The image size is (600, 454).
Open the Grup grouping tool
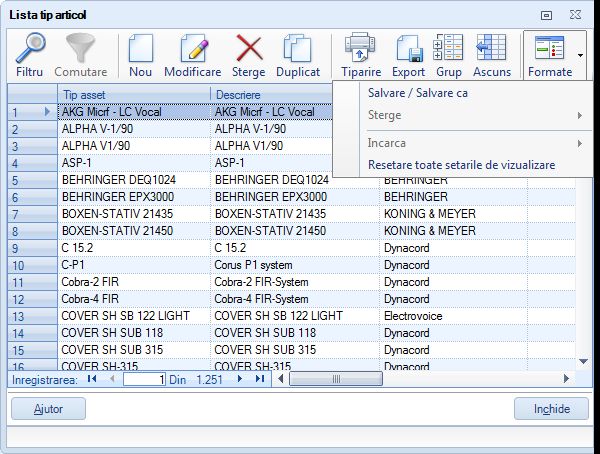click(x=448, y=55)
